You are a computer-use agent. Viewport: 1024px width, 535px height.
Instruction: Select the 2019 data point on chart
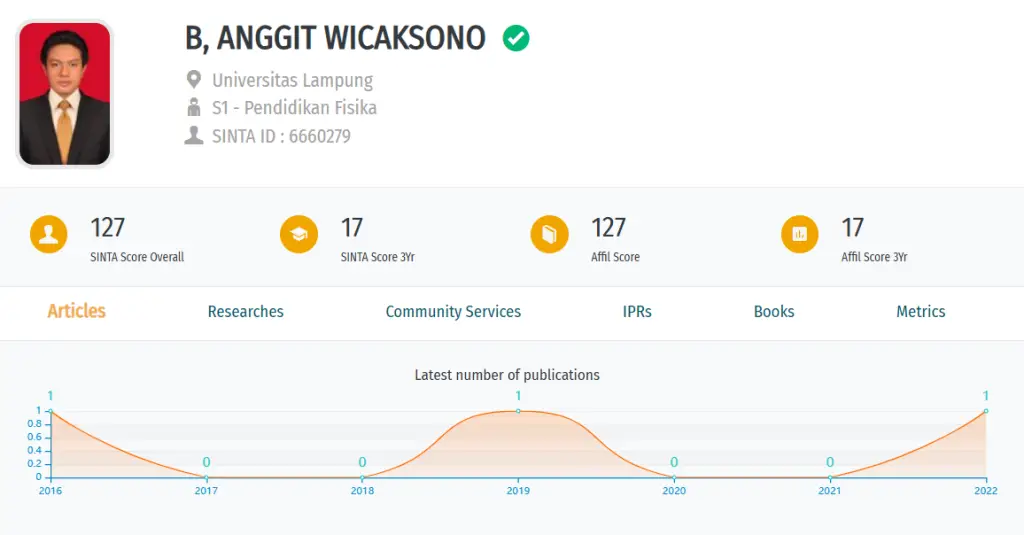519,411
